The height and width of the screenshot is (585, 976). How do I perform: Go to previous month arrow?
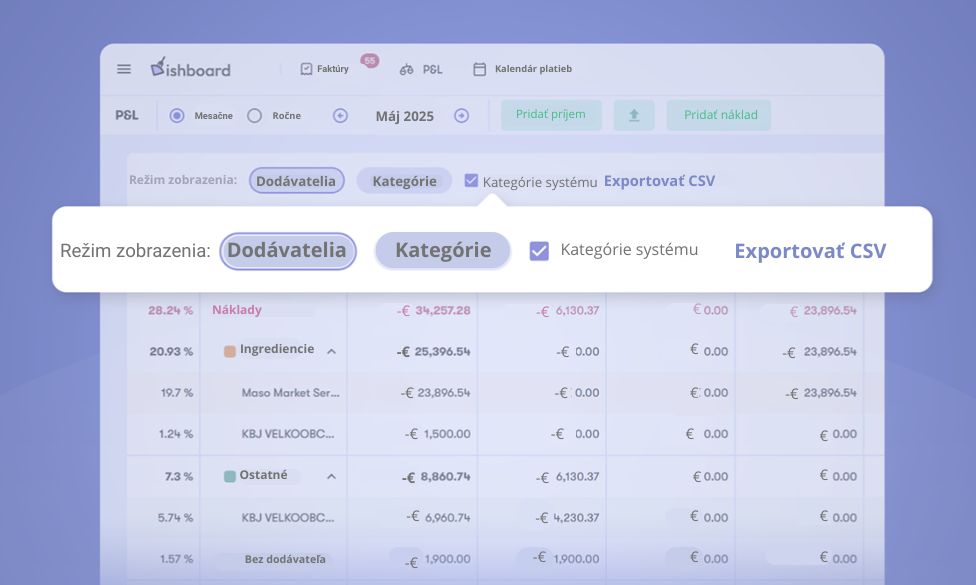pos(340,116)
